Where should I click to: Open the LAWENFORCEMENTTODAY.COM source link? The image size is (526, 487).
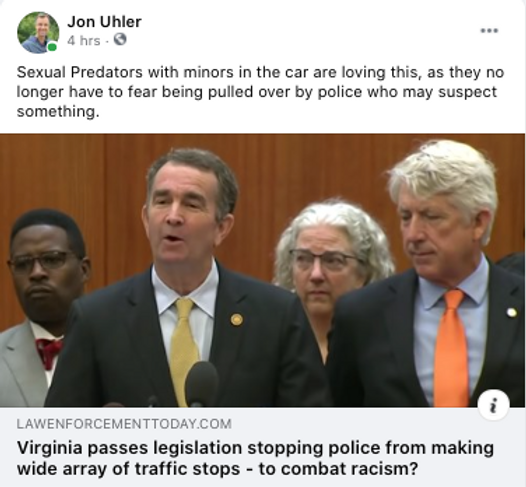[x=124, y=424]
